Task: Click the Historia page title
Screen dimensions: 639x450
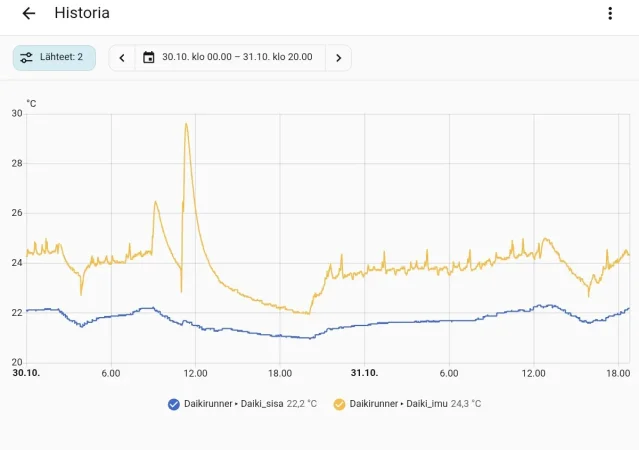Action: [82, 13]
